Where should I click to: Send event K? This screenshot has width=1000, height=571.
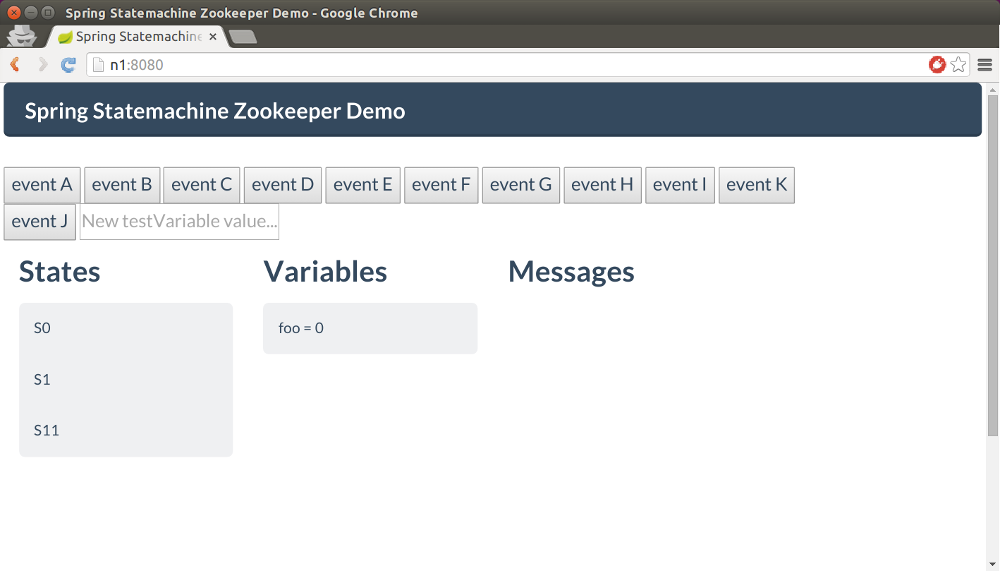click(x=757, y=185)
